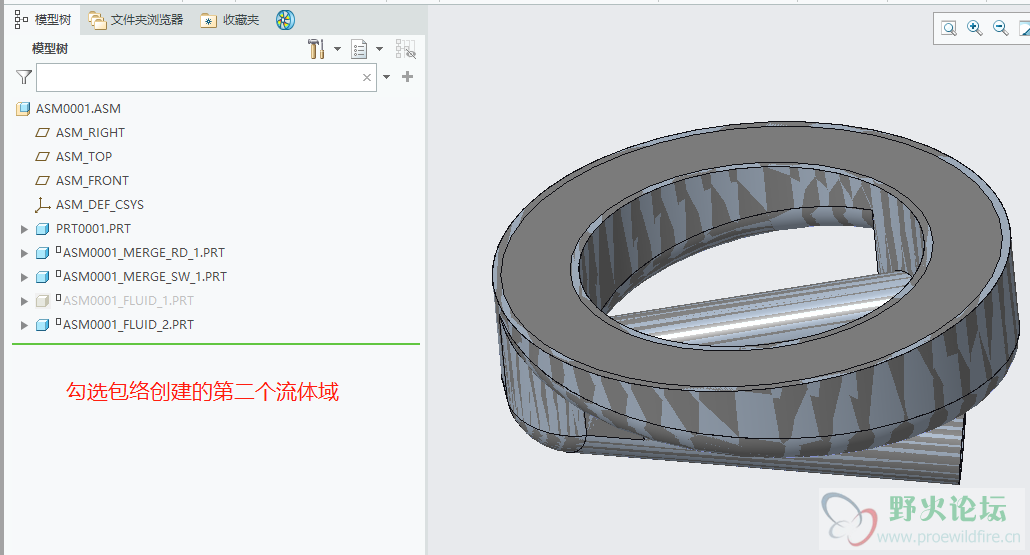Click the ASM0001.ASM assembly icon
This screenshot has width=1030, height=555.
pyautogui.click(x=23, y=108)
